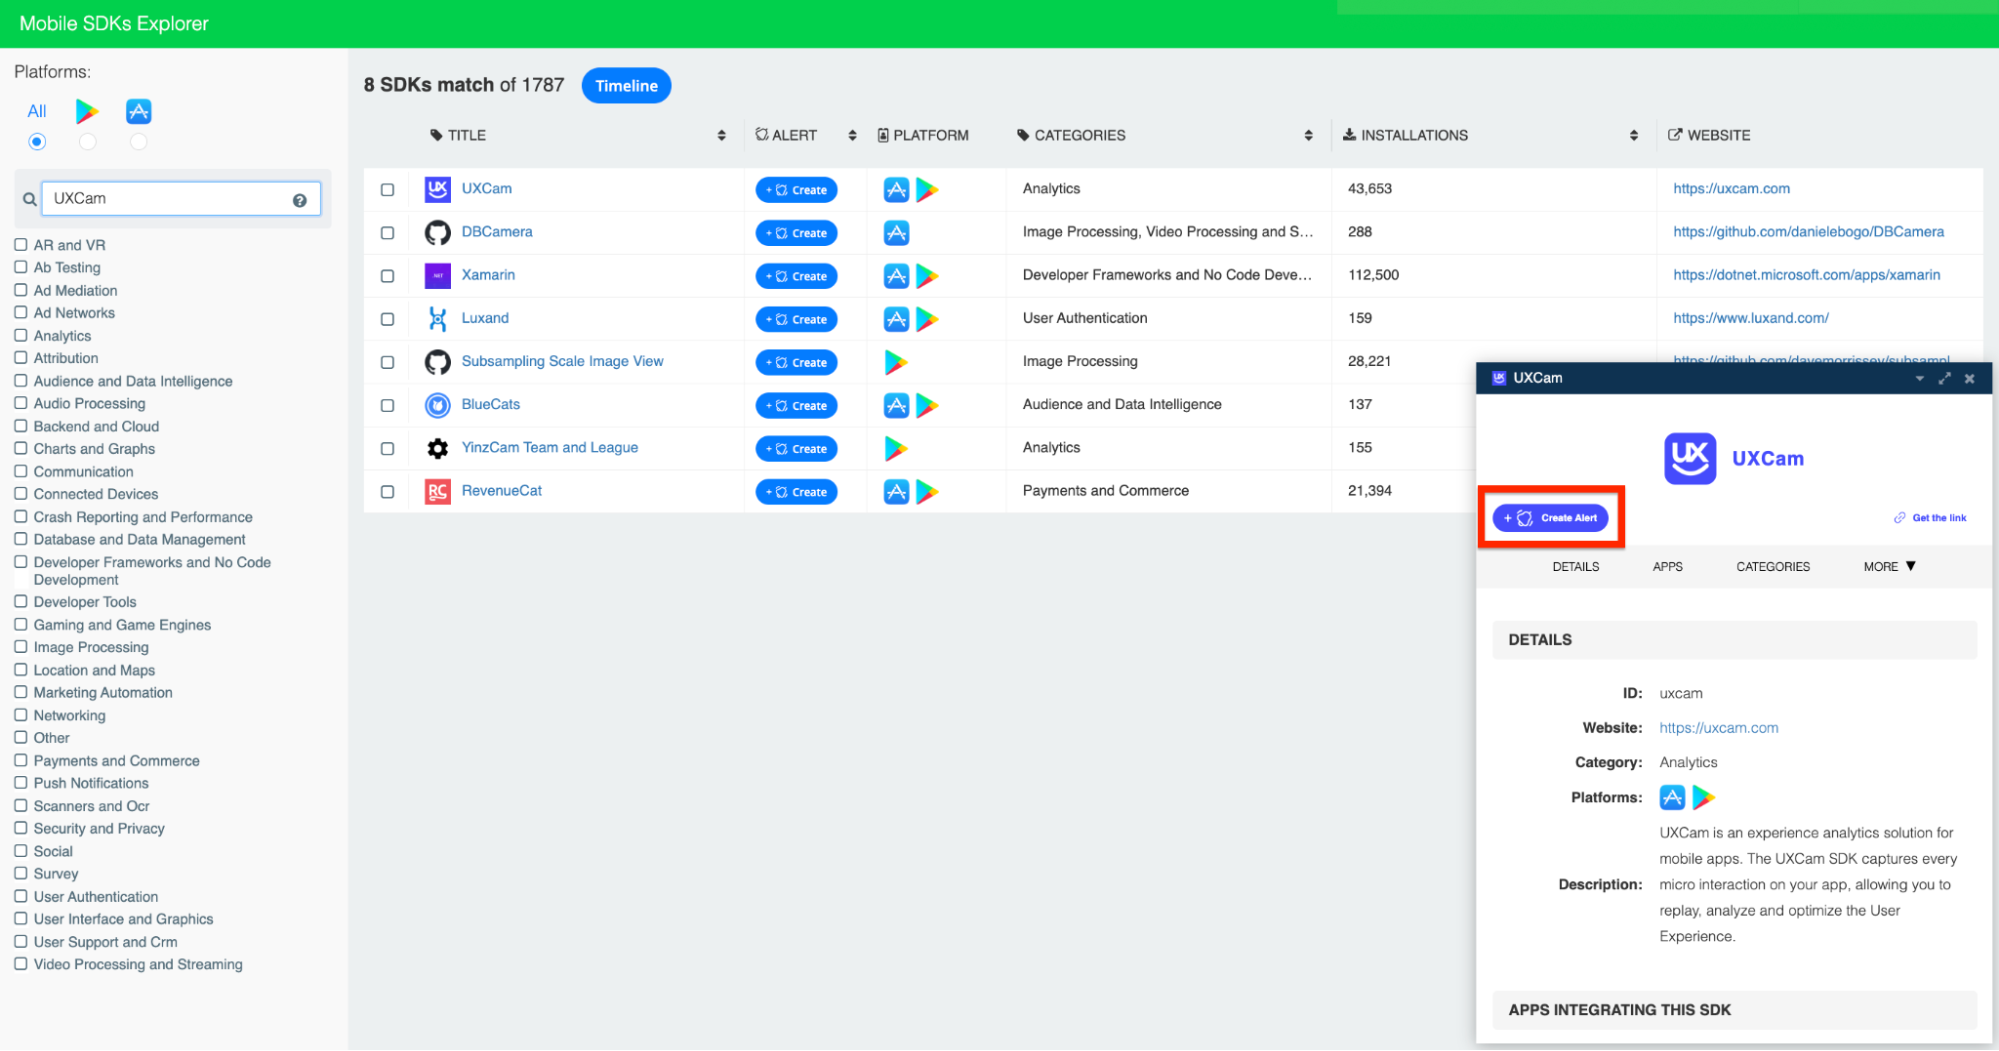Click the 43,653 installations cell for UXCam
1999x1051 pixels.
(x=1369, y=188)
